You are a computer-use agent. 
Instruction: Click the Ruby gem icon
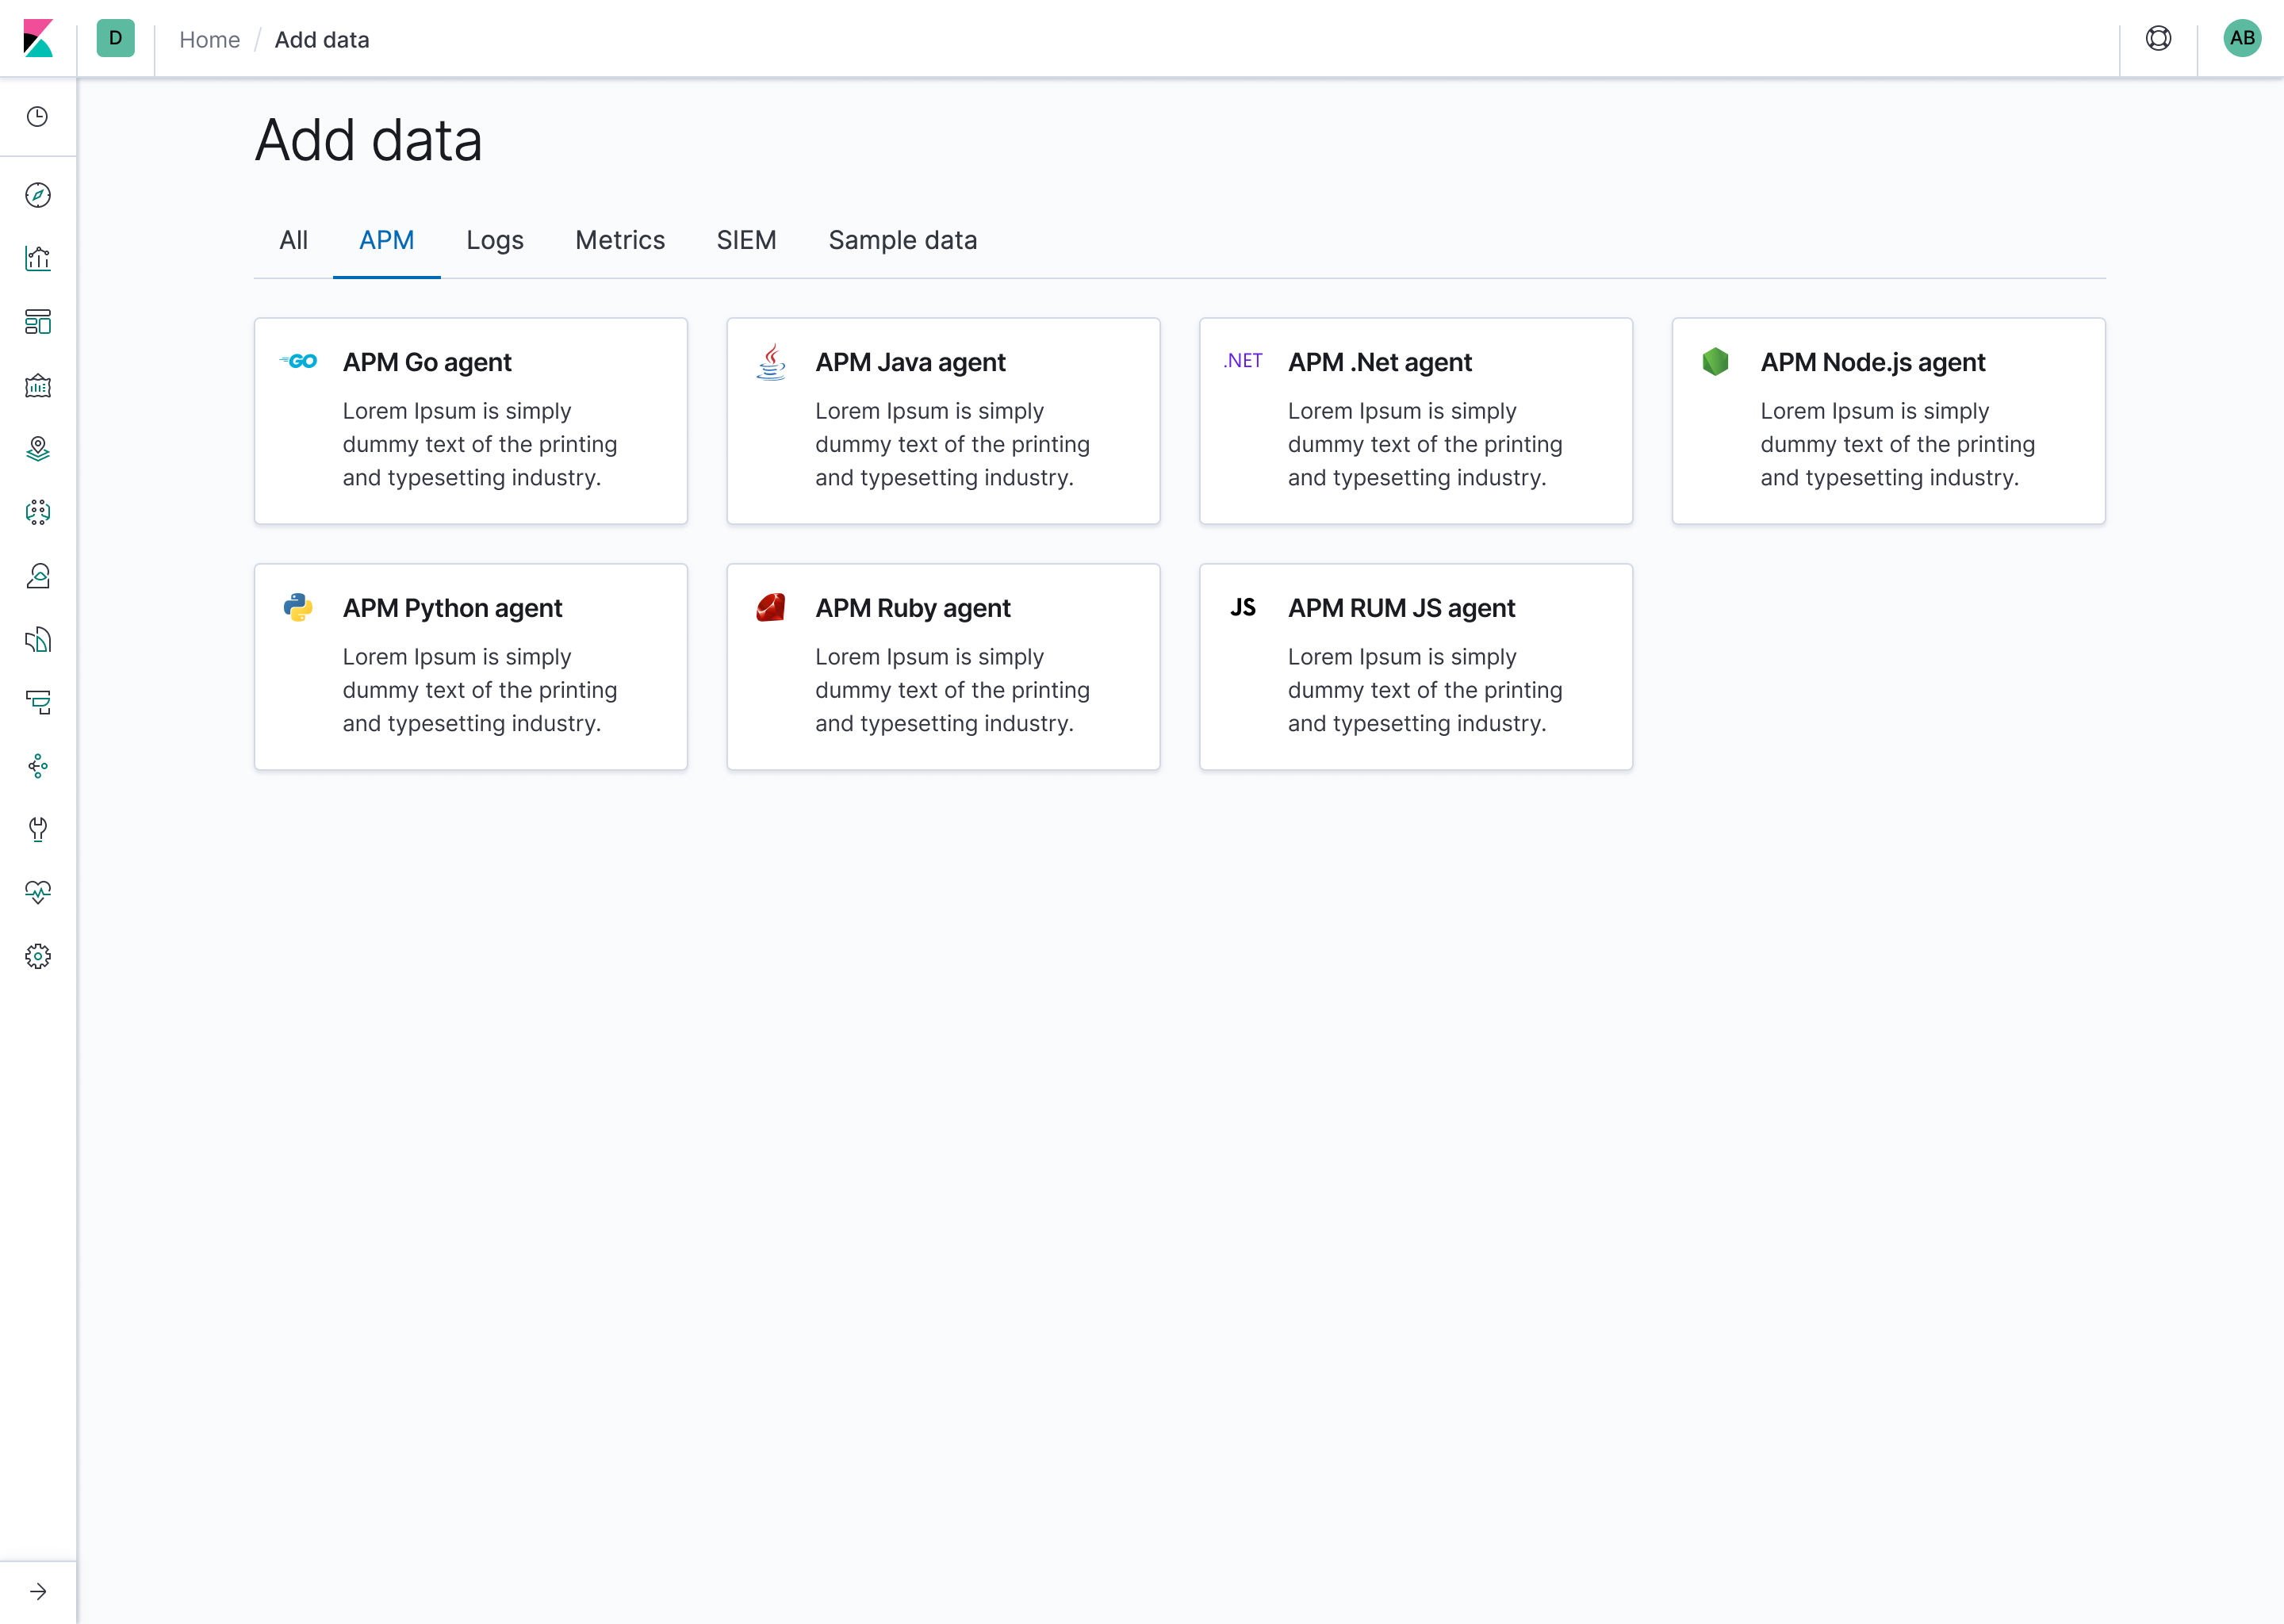771,607
